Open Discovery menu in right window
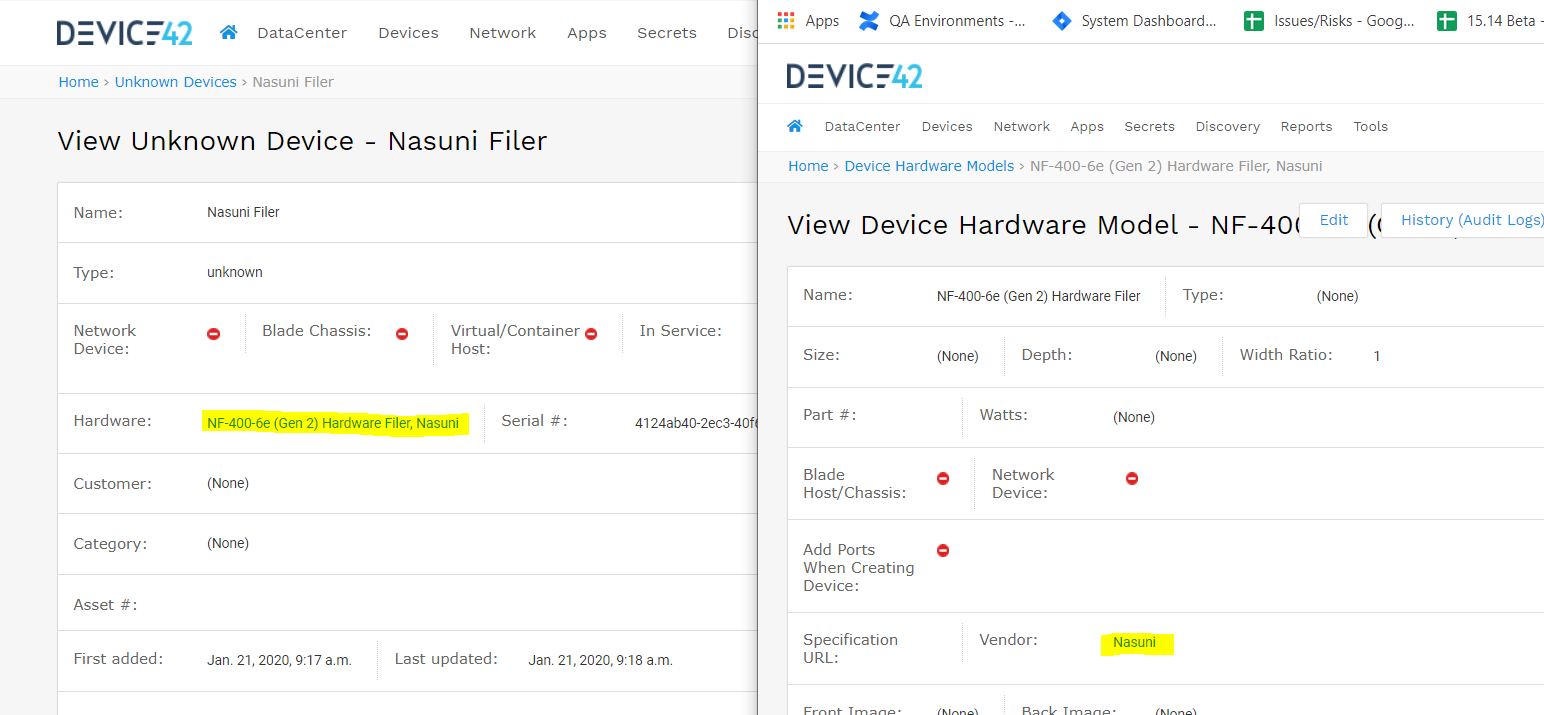This screenshot has height=715, width=1544. 1228,127
